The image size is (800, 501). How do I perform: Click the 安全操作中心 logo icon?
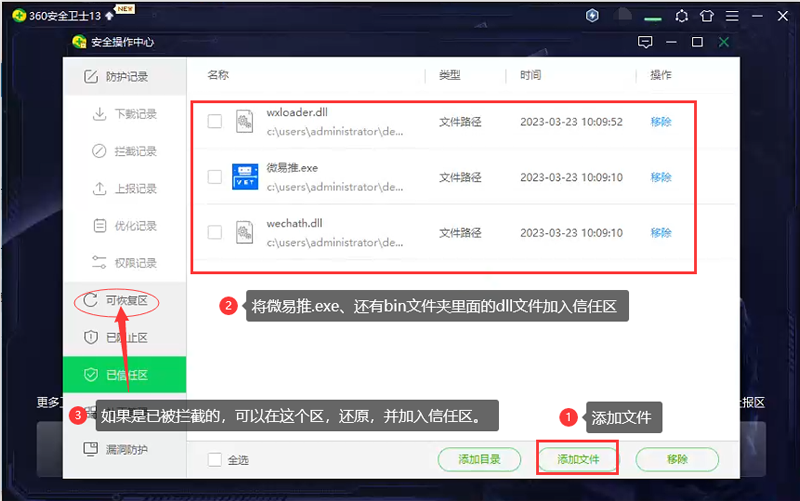pos(79,42)
